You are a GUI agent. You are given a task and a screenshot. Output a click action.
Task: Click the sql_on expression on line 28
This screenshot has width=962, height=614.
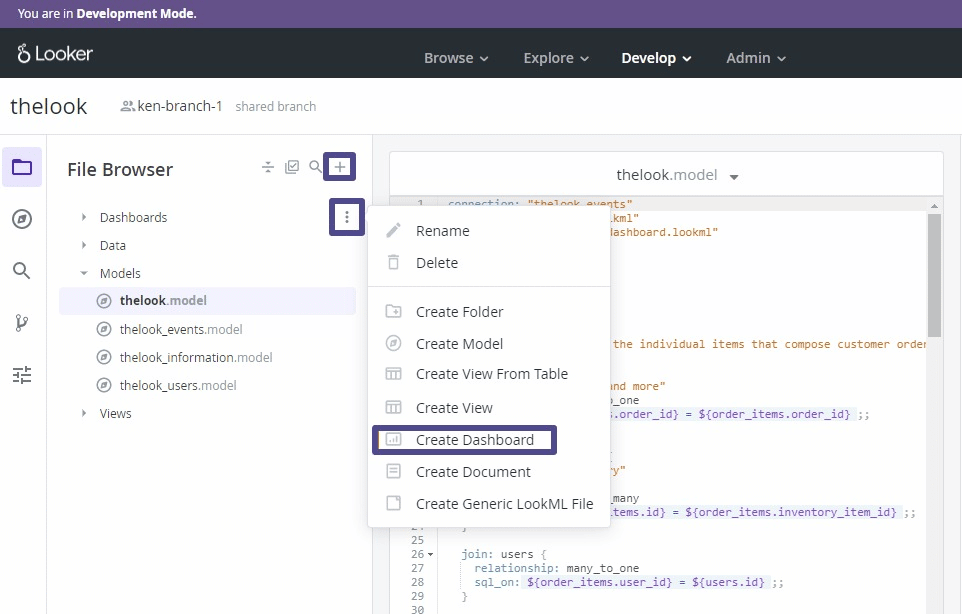646,582
